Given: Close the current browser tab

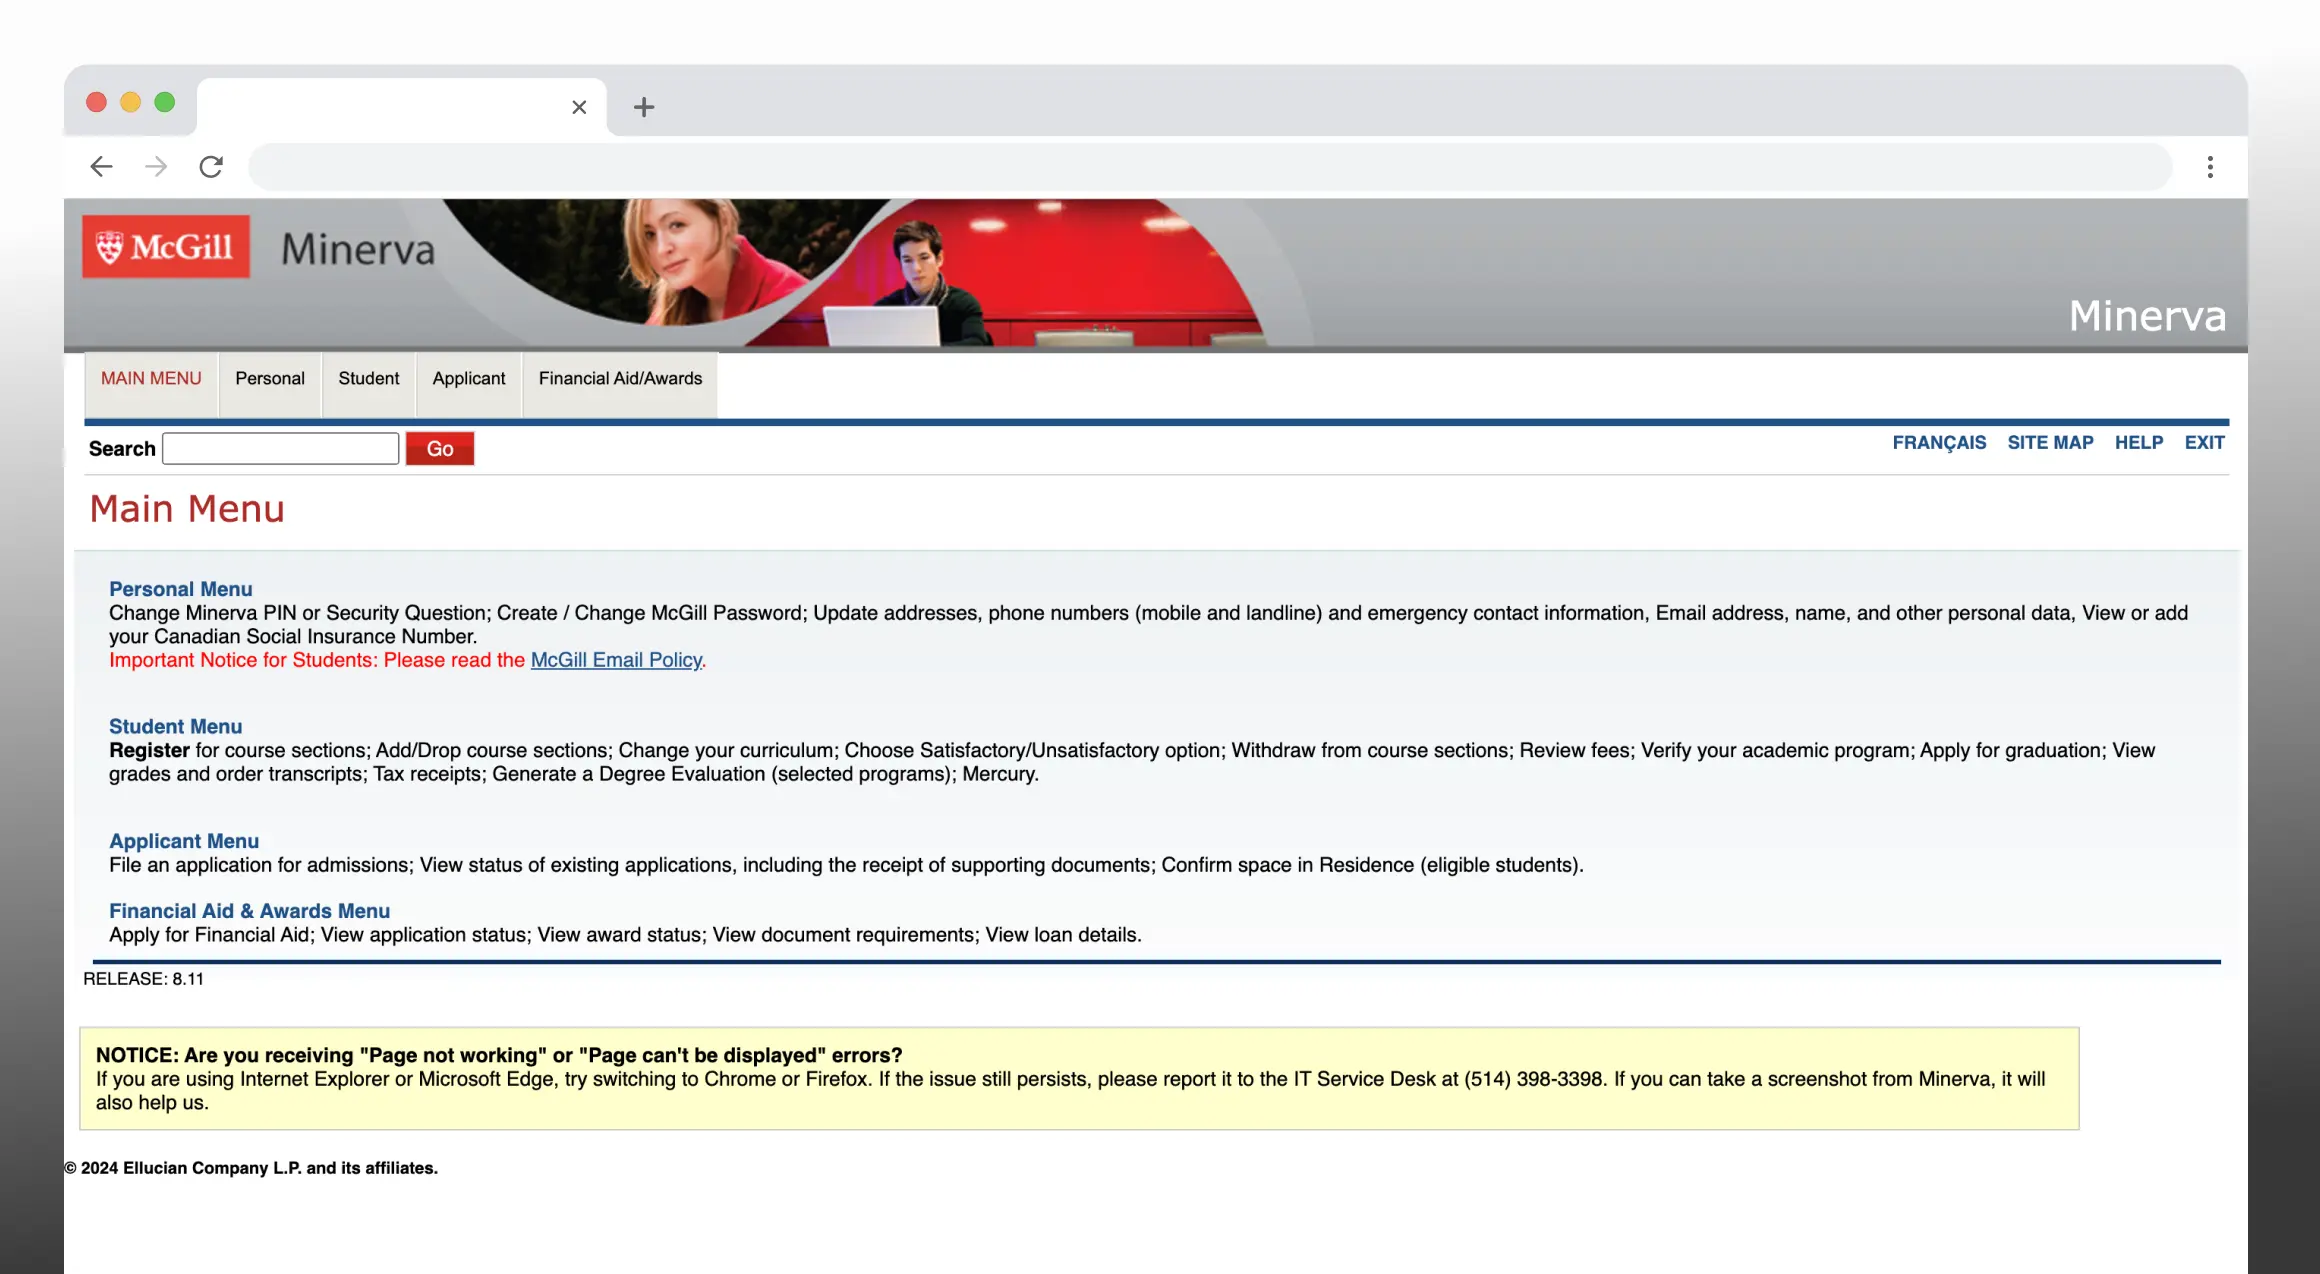Looking at the screenshot, I should pyautogui.click(x=579, y=107).
